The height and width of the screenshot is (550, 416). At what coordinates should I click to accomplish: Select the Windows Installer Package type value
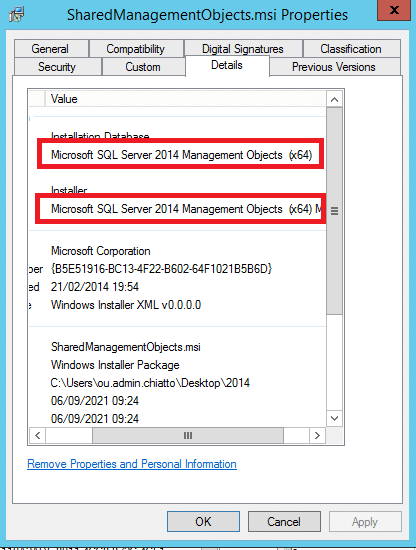click(x=115, y=365)
